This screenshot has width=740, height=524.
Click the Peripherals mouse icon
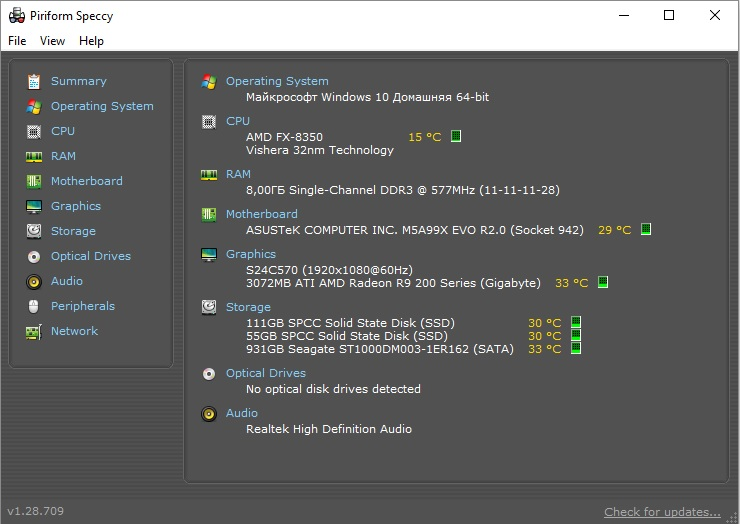(34, 306)
